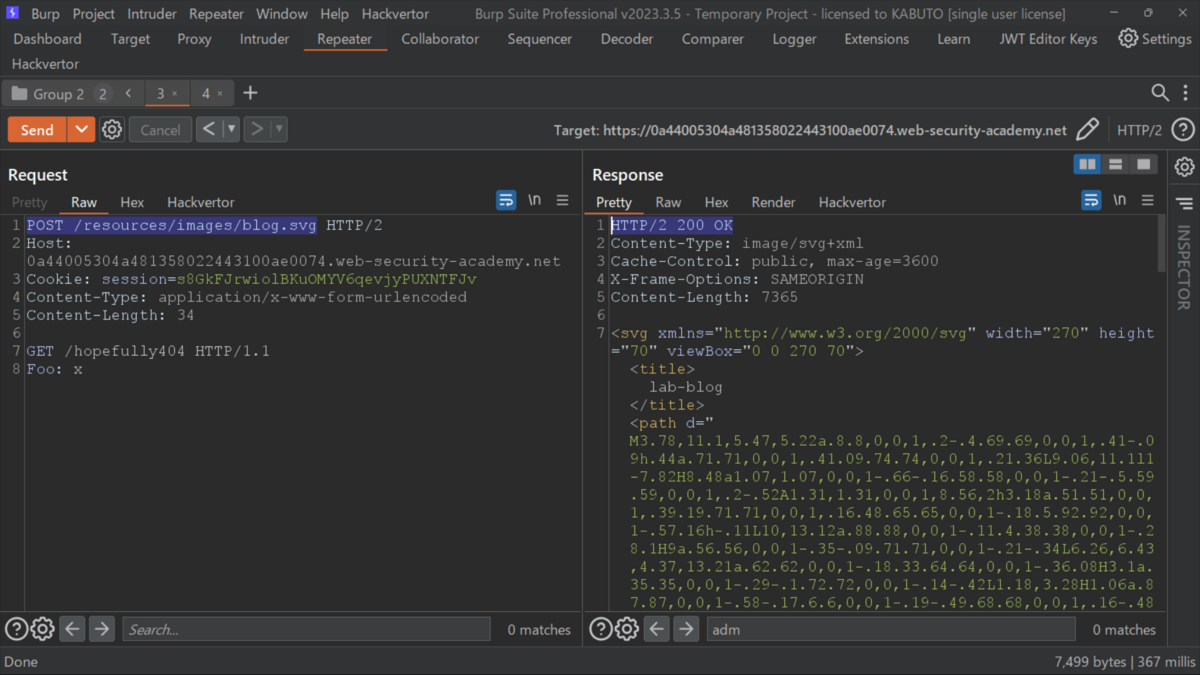Viewport: 1200px width, 675px height.
Task: Select top-bottom layout view
Action: click(x=1115, y=164)
